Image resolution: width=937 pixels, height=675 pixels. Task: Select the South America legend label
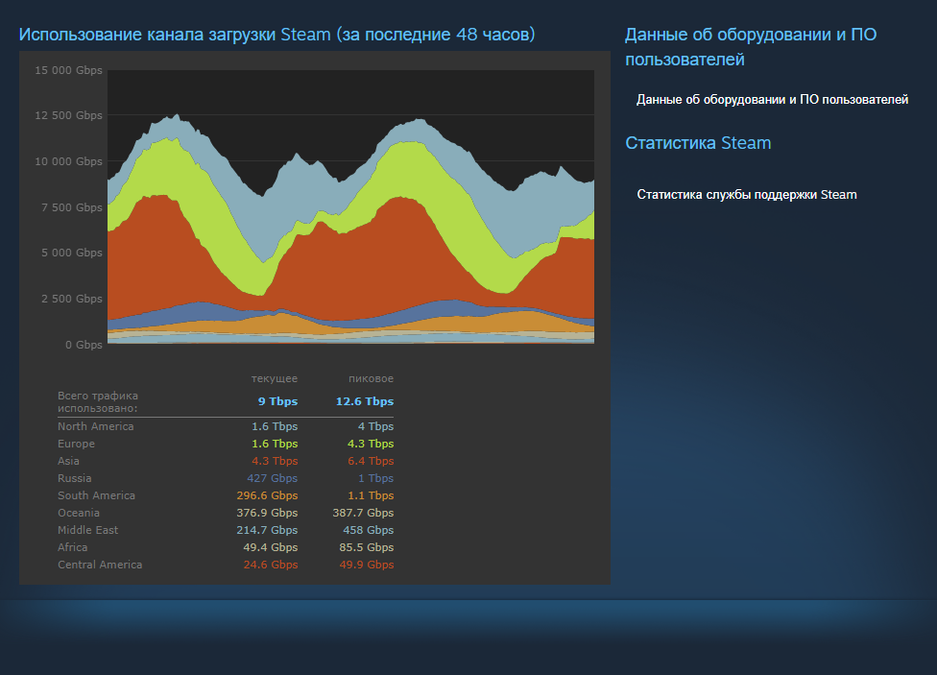[x=96, y=496]
